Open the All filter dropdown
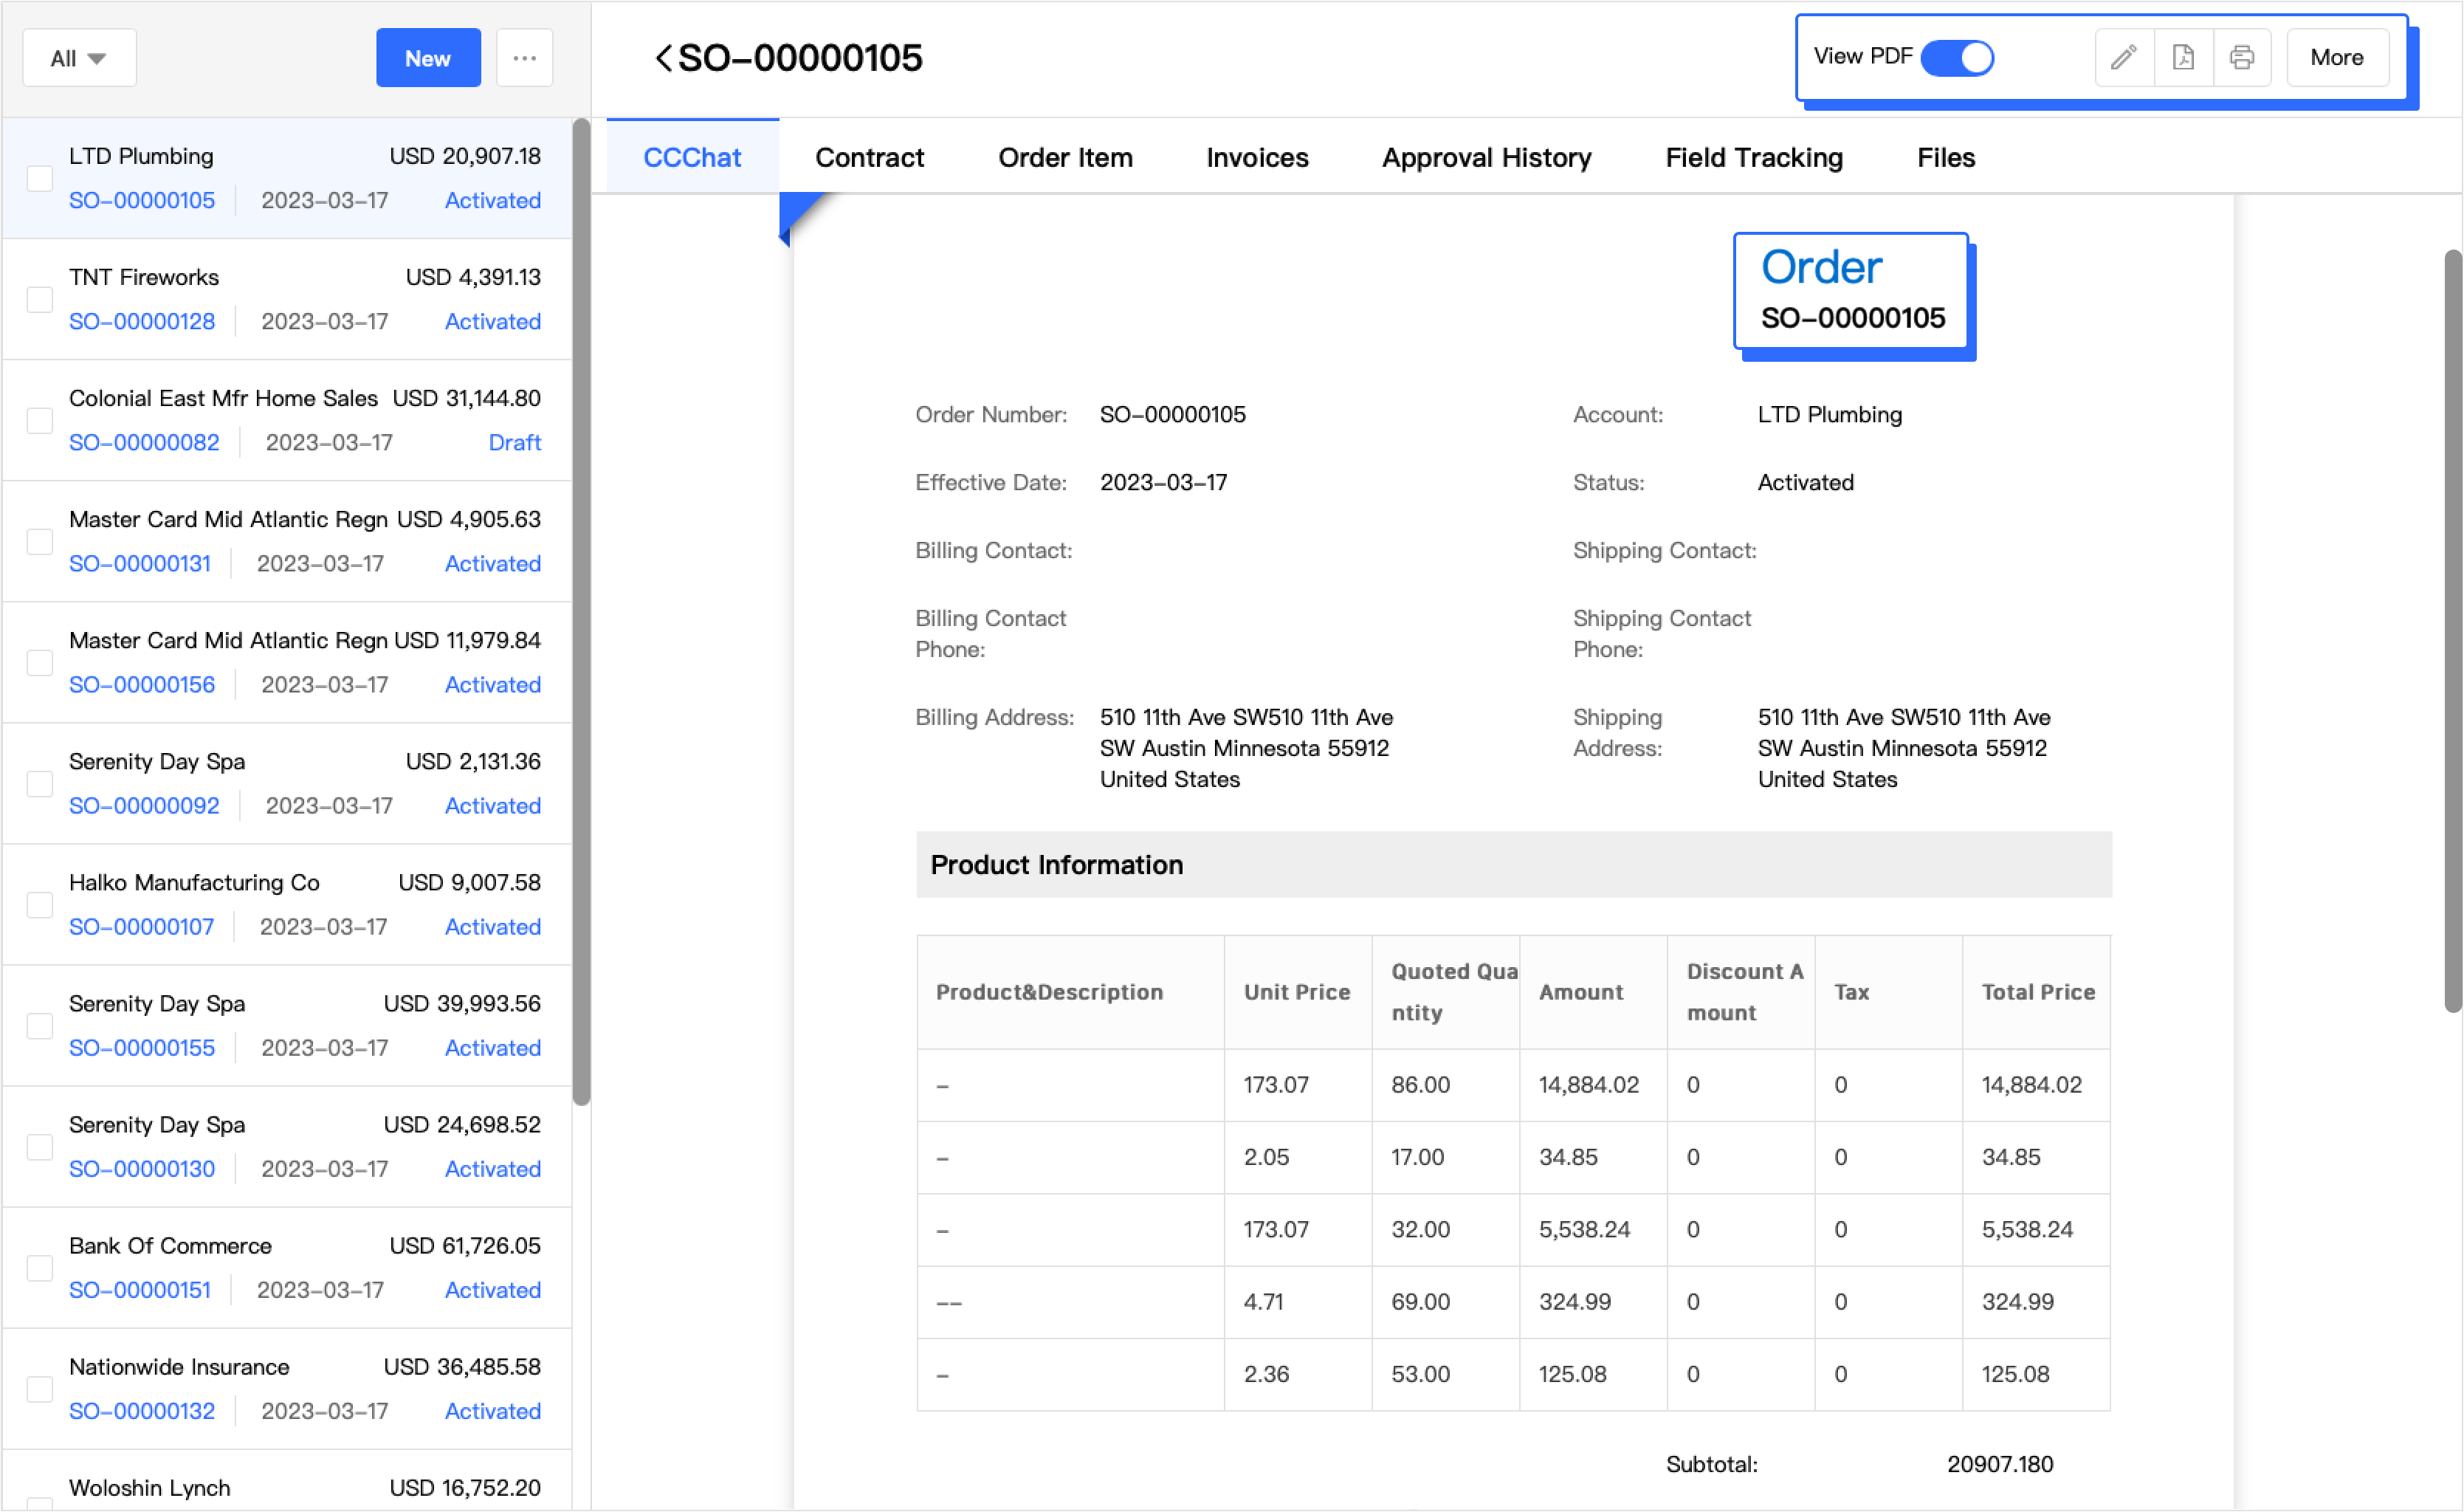This screenshot has width=2464, height=1512. coord(79,58)
